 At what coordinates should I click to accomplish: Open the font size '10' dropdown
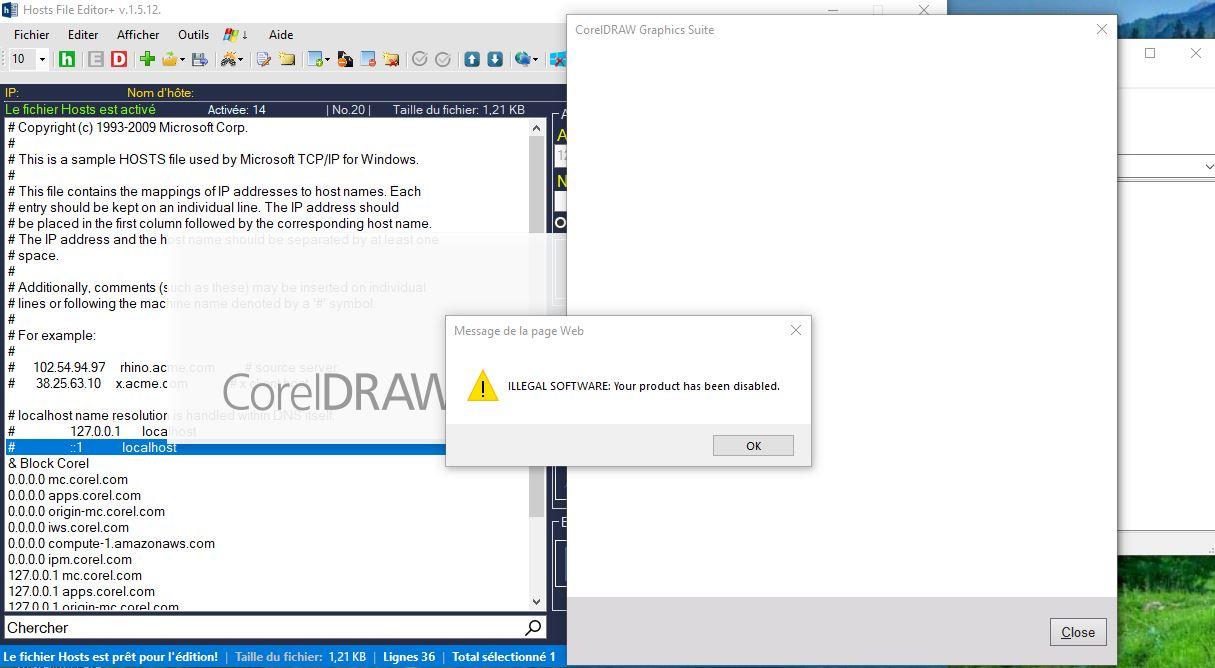(42, 59)
